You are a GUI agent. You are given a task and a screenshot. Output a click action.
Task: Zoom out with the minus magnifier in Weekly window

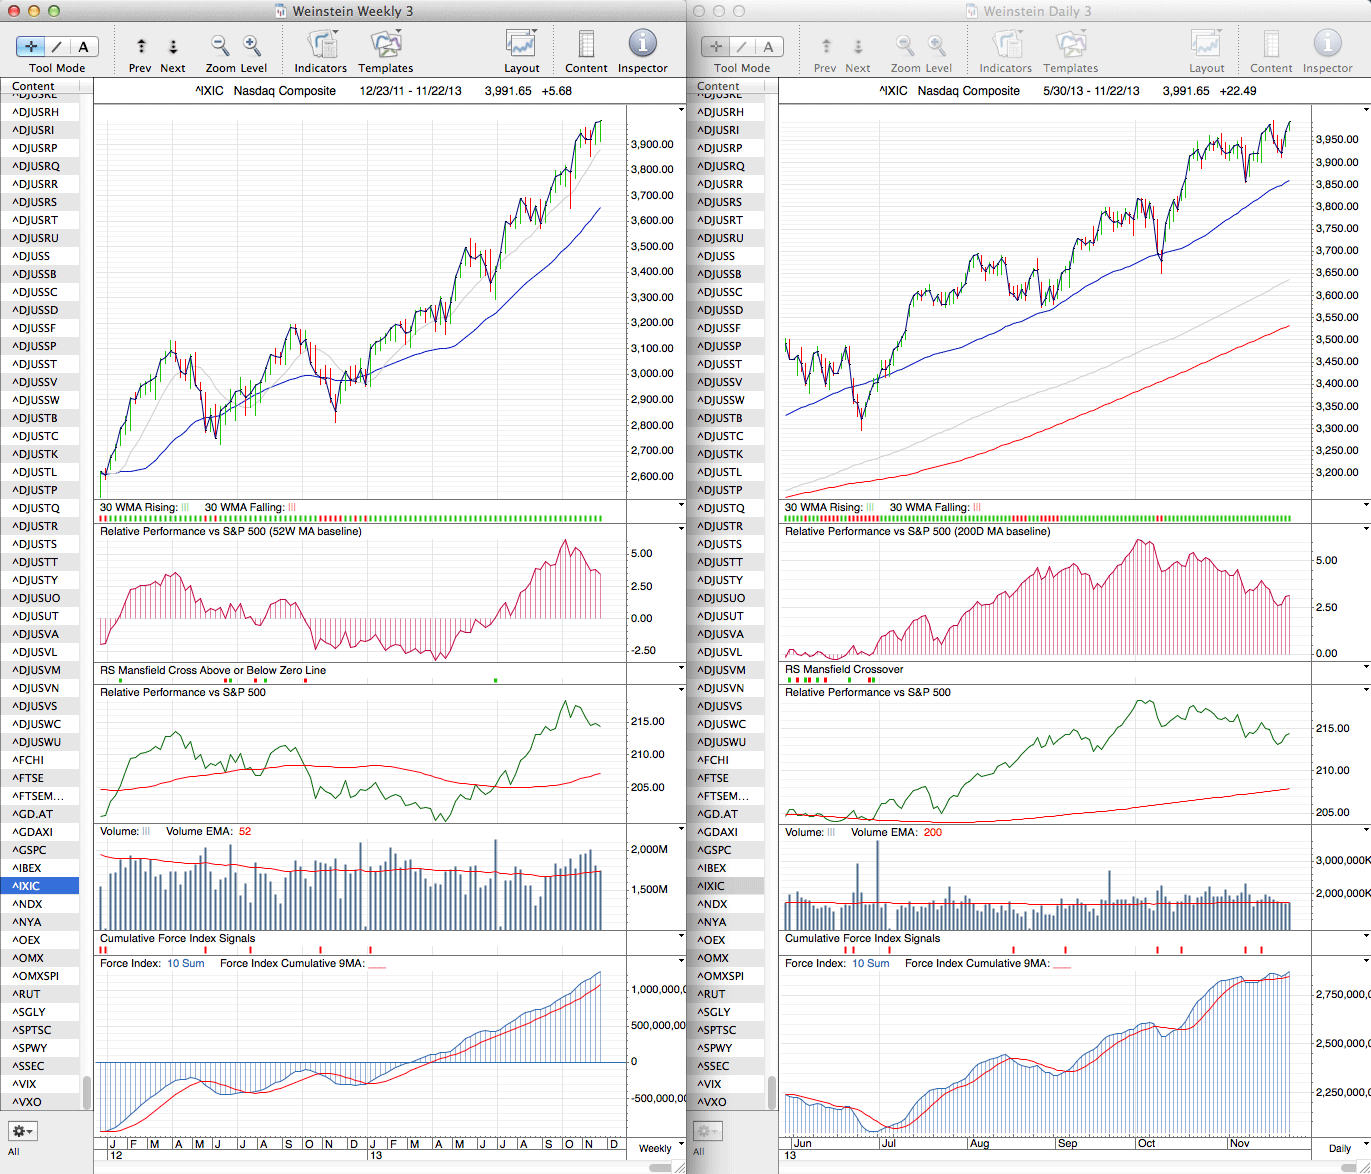click(220, 45)
